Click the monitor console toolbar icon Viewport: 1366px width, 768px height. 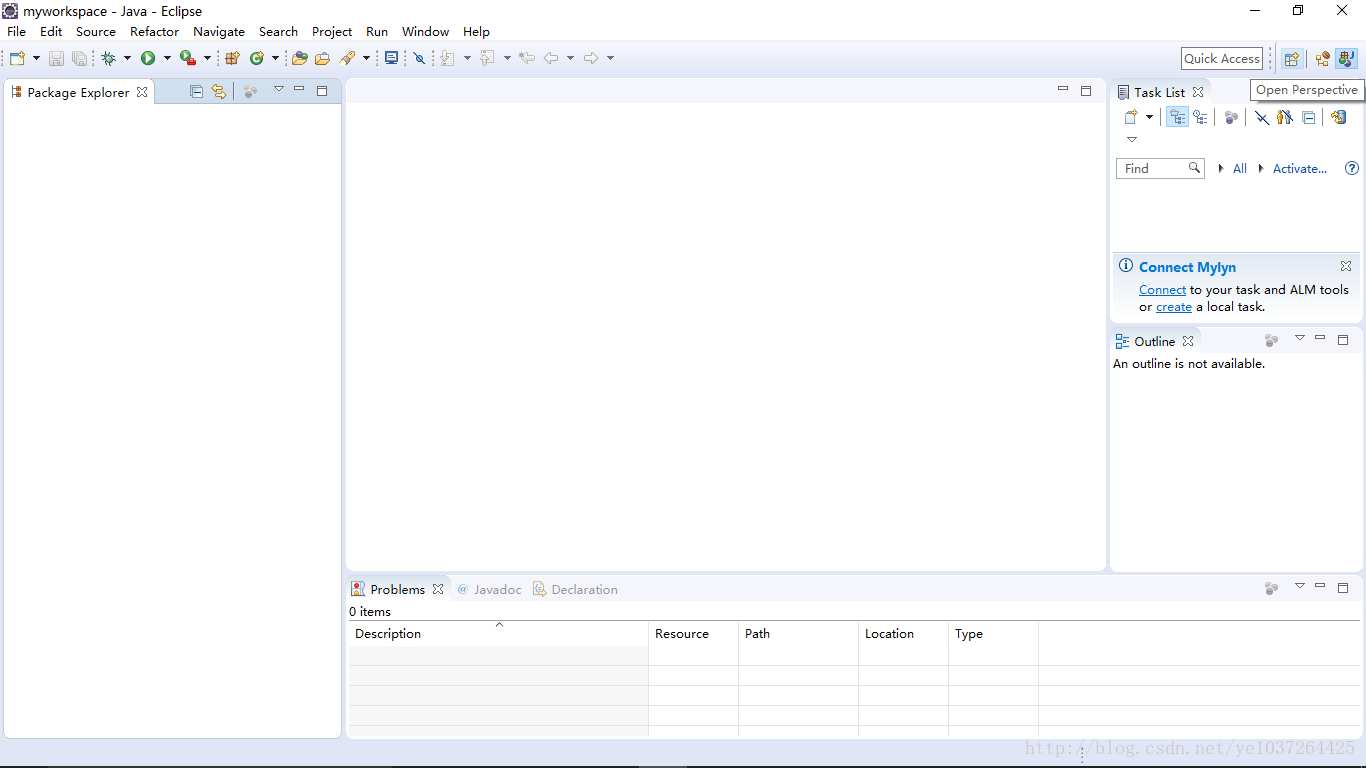tap(391, 58)
